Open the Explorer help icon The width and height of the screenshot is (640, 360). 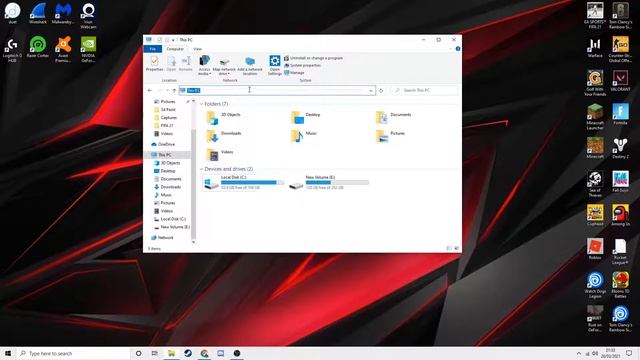[x=458, y=49]
